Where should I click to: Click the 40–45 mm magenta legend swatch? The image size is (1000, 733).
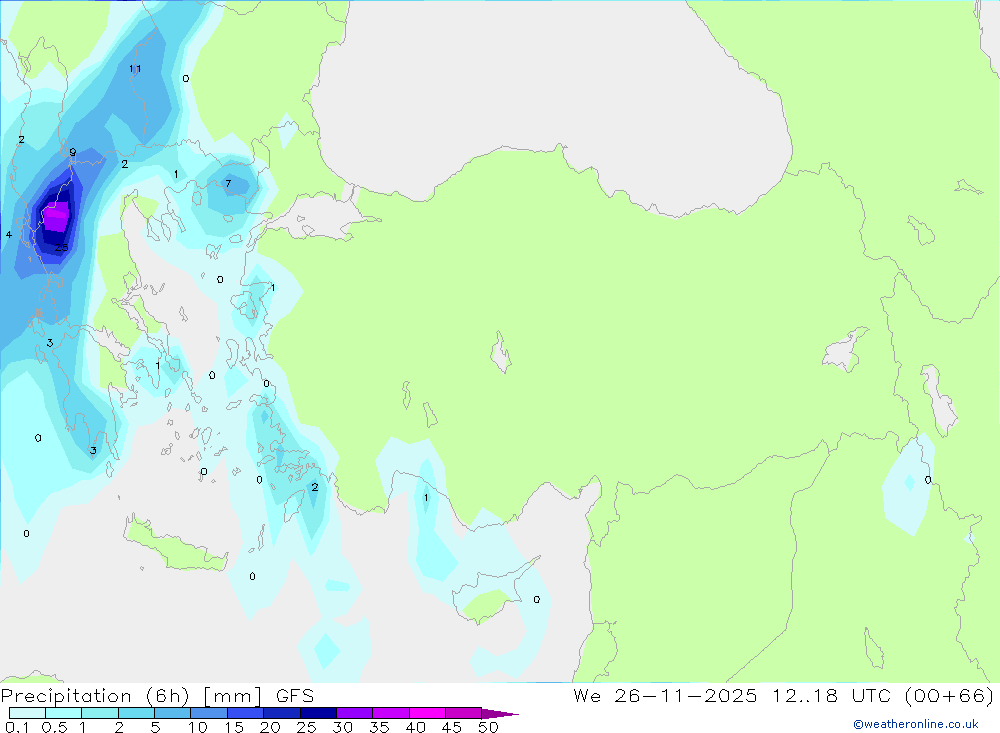(x=427, y=713)
